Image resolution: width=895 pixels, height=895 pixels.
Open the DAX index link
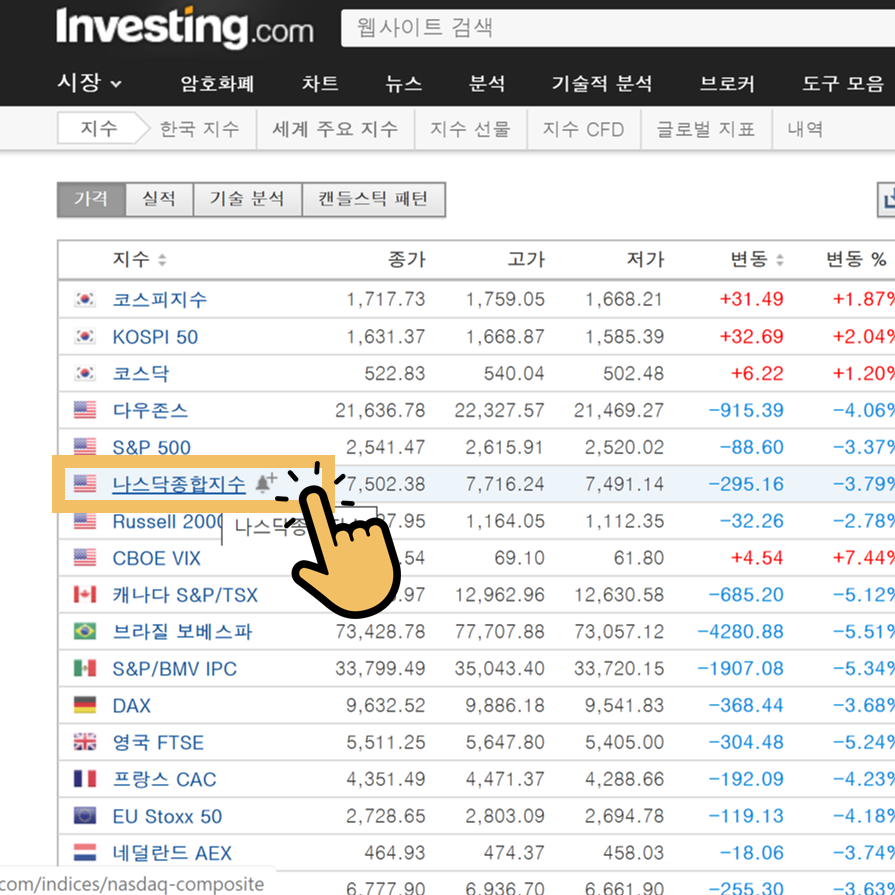pyautogui.click(x=132, y=706)
